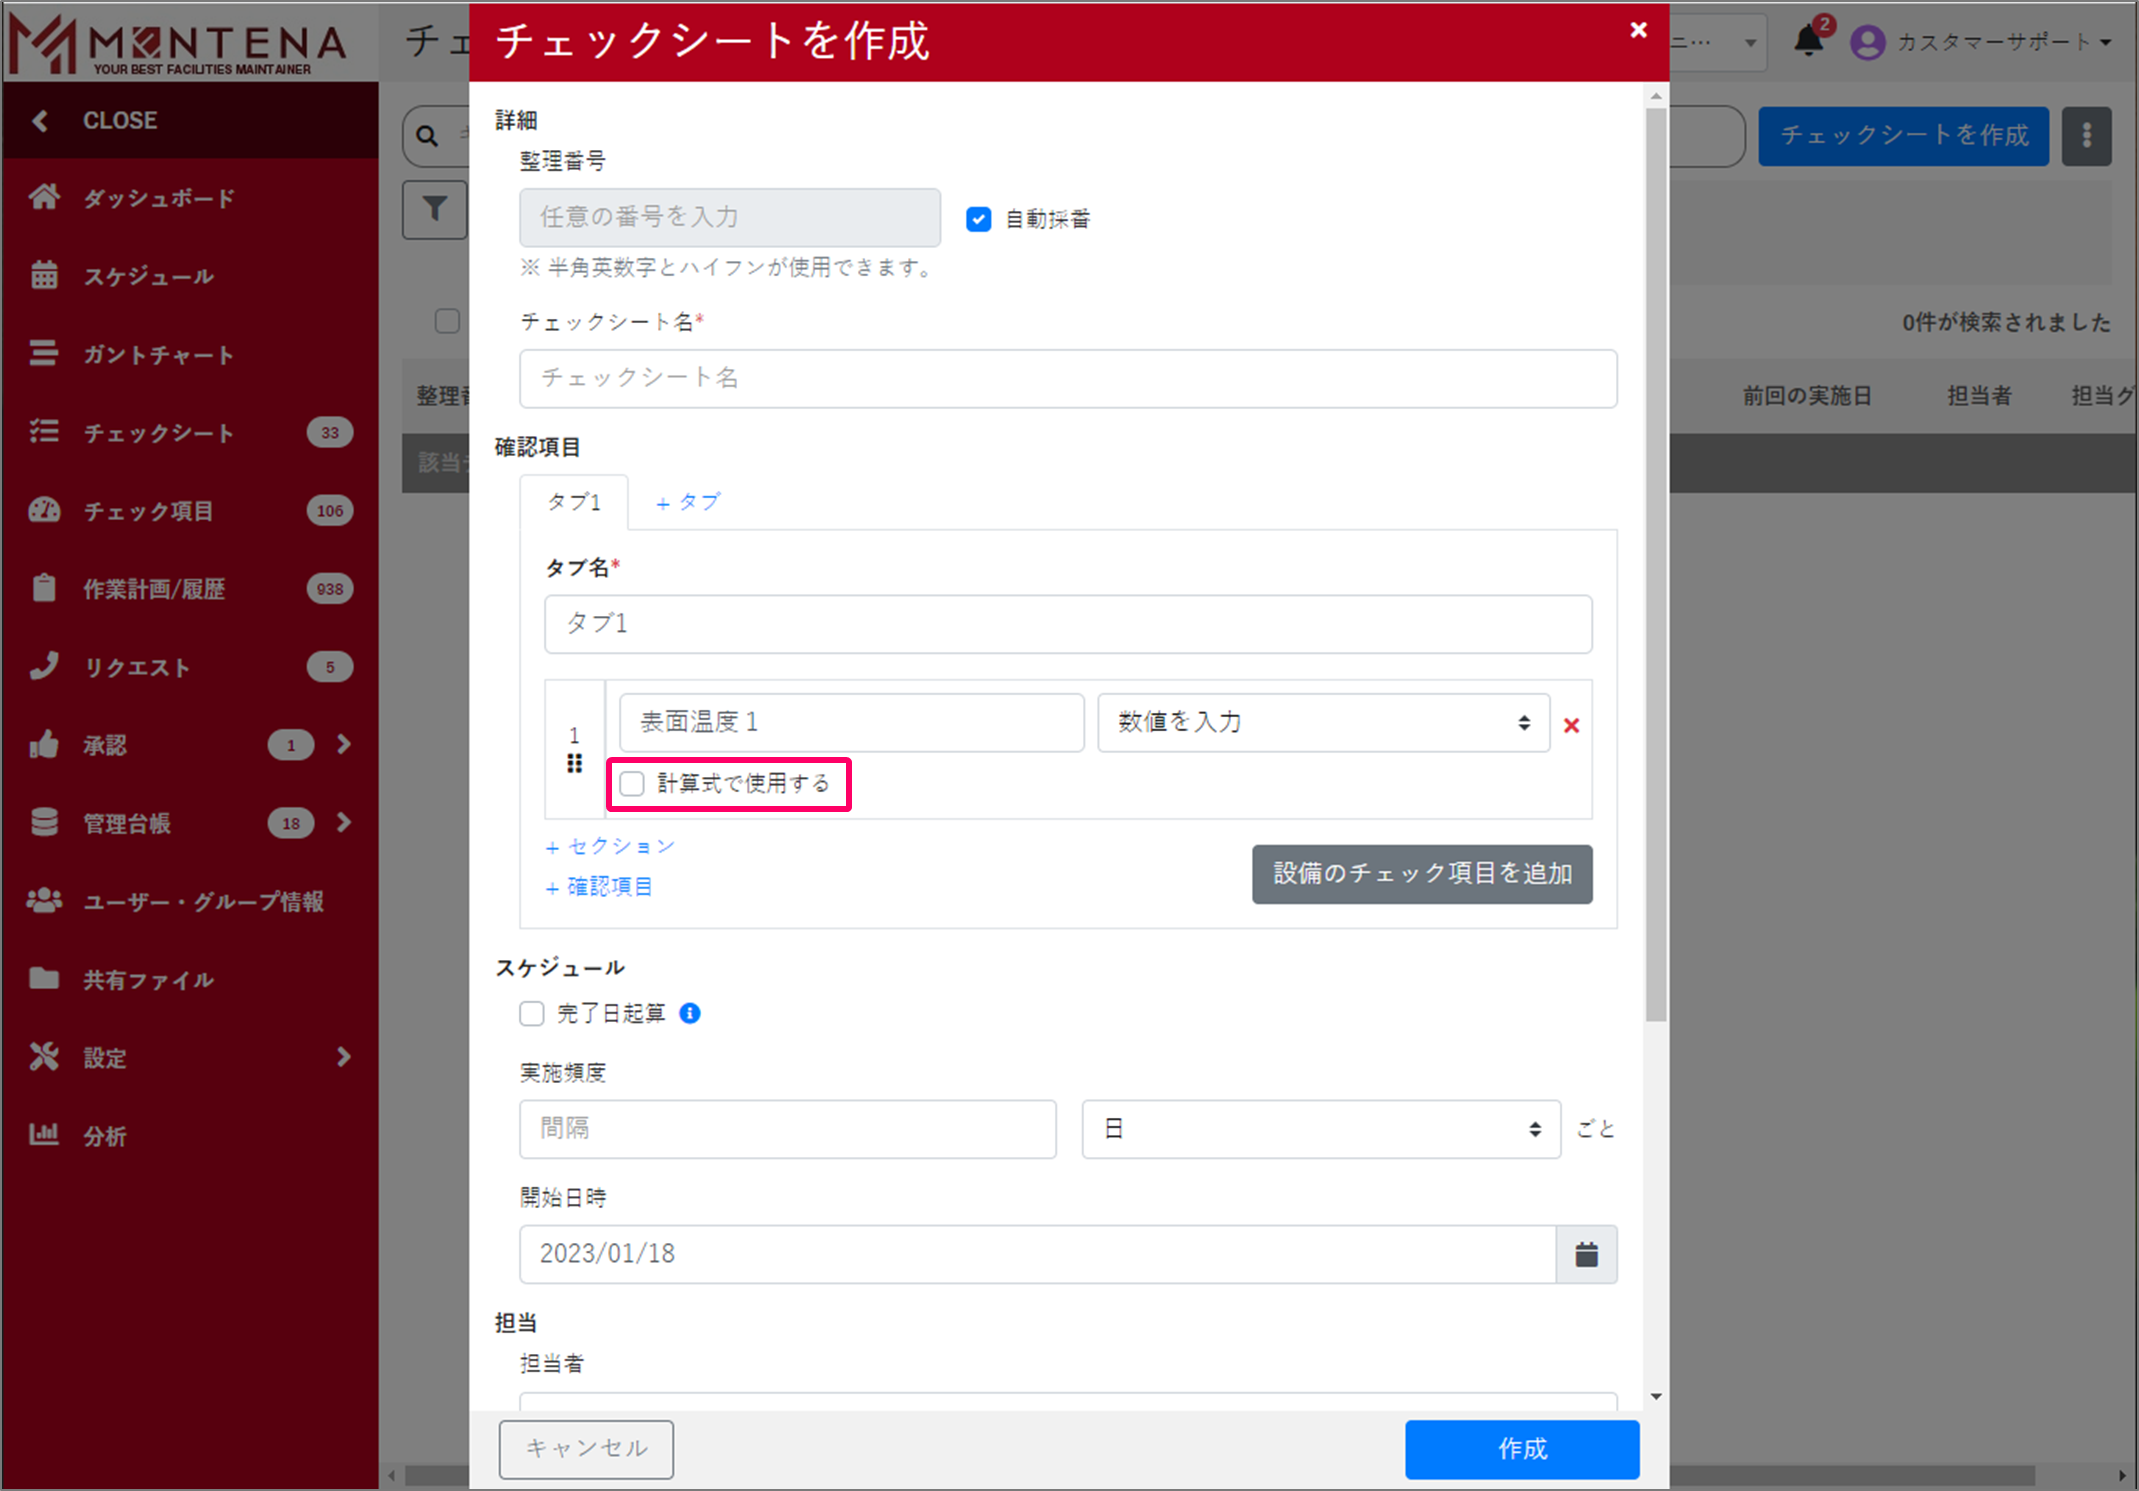Click the ダッシュボード home icon in sidebar

pyautogui.click(x=43, y=197)
